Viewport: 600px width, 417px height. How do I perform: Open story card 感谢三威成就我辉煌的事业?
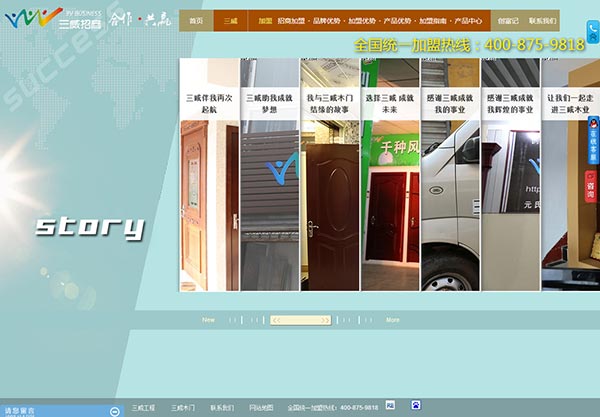click(510, 174)
